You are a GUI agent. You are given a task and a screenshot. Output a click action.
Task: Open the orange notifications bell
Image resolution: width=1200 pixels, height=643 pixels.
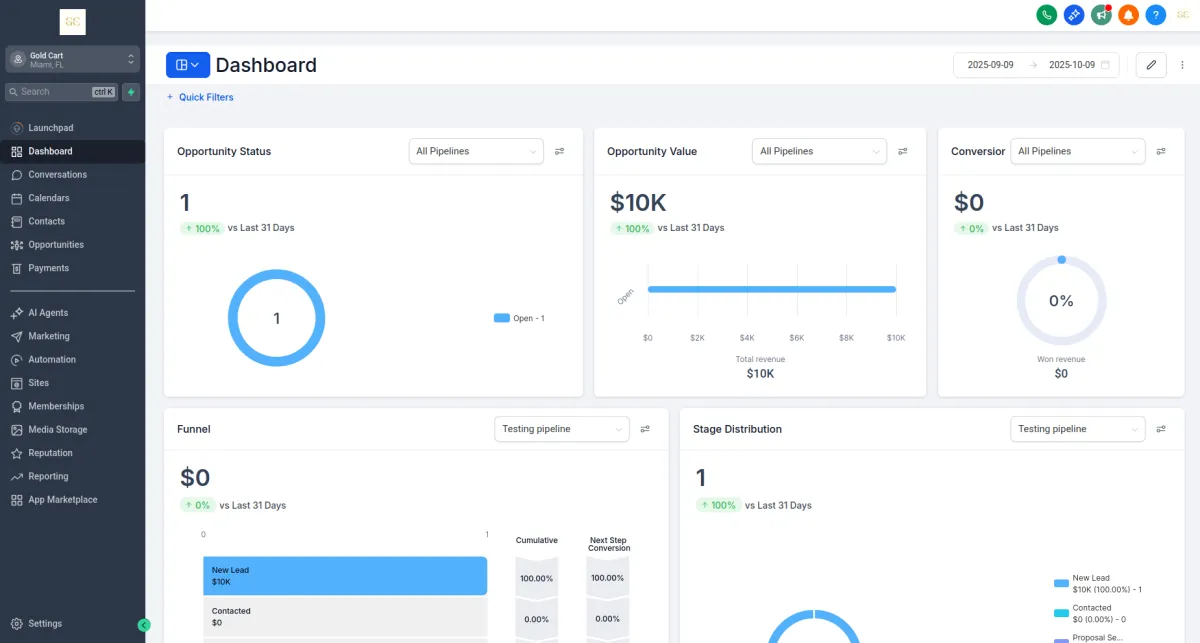coord(1128,15)
